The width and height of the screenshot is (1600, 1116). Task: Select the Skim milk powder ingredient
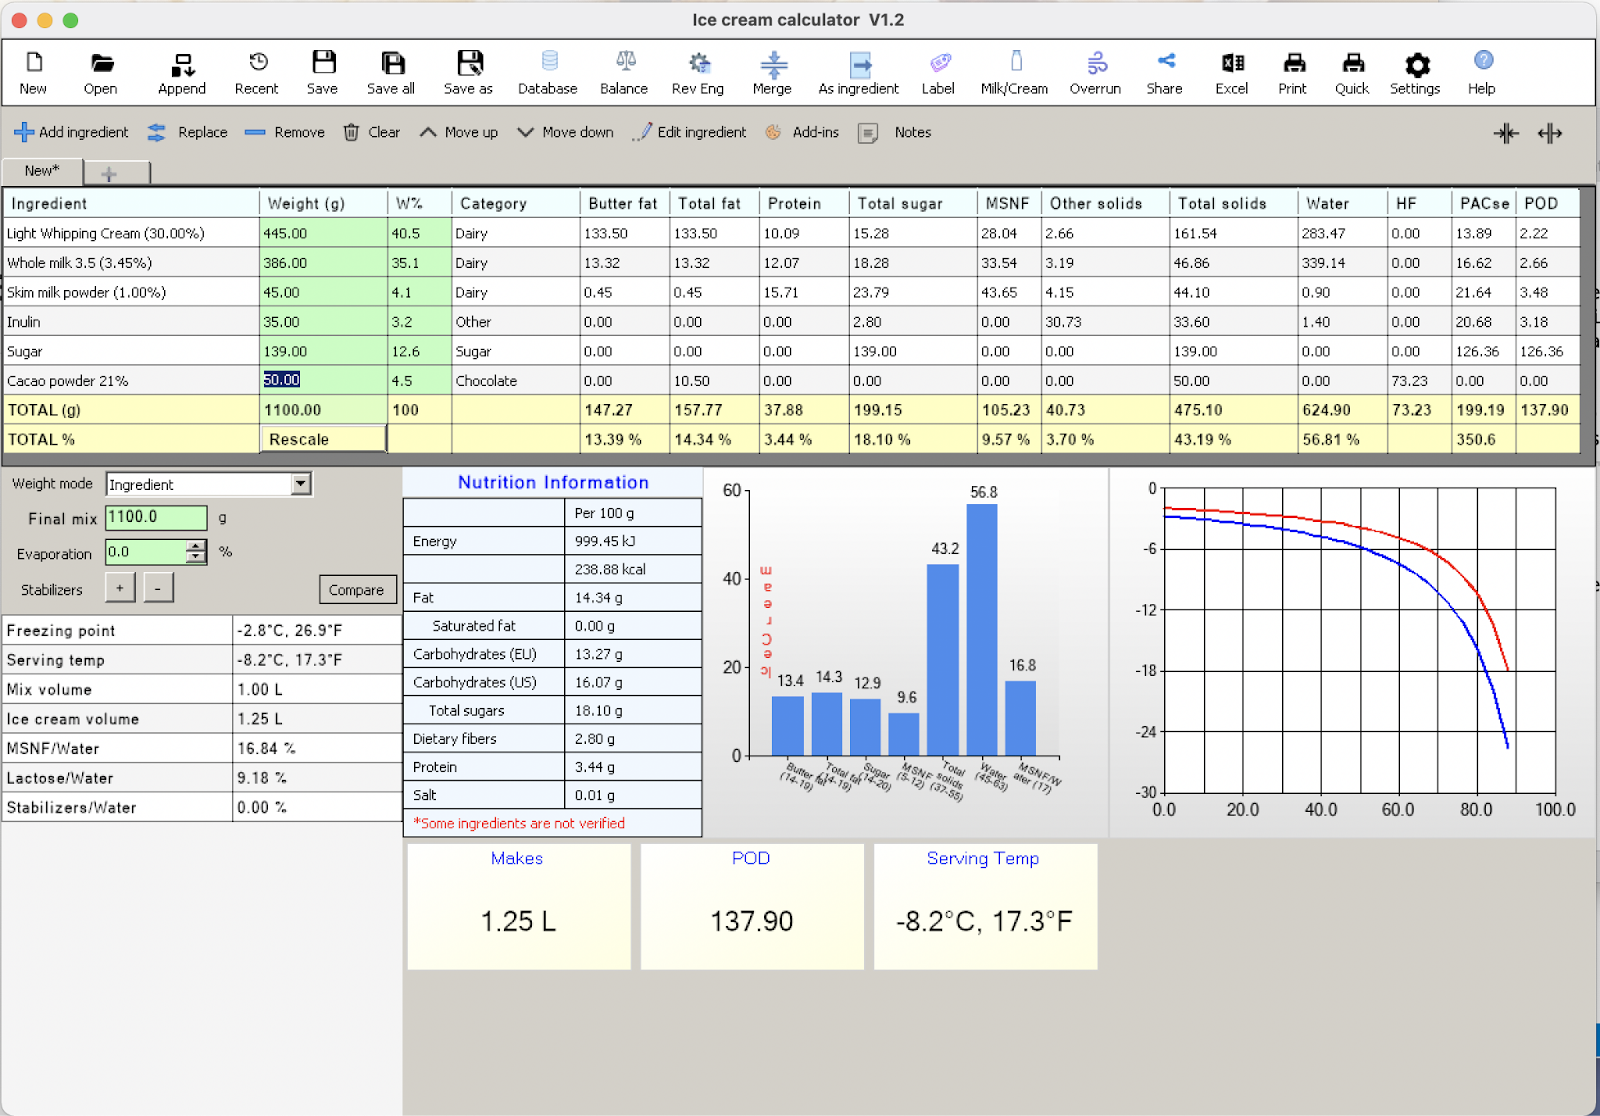130,292
